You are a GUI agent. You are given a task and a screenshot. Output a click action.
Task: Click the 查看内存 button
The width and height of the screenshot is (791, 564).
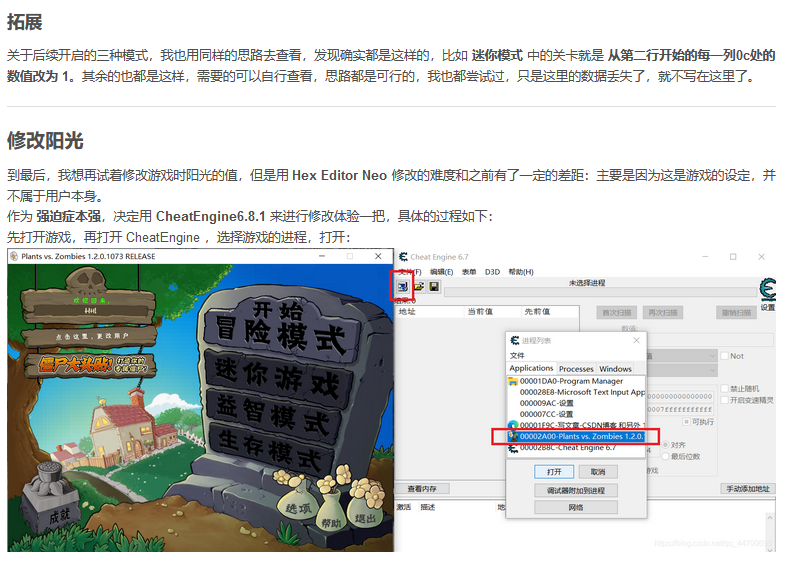click(x=422, y=489)
